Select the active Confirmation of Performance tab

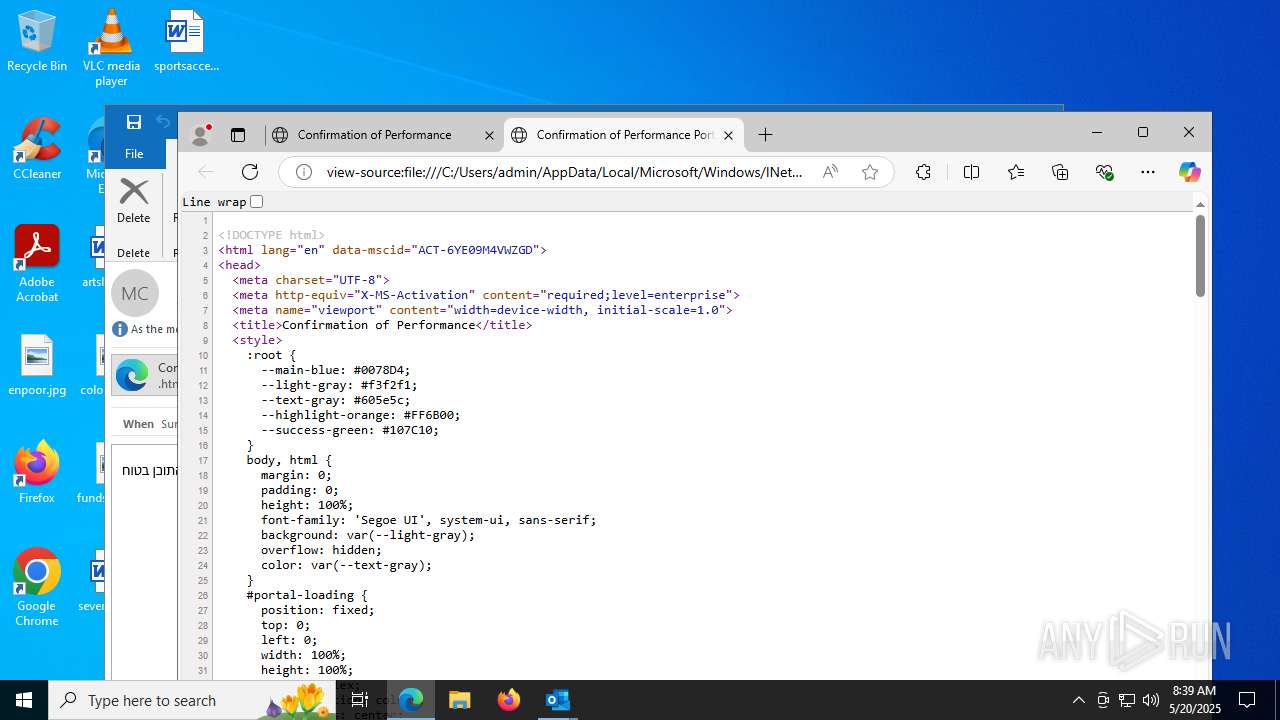tap(624, 135)
